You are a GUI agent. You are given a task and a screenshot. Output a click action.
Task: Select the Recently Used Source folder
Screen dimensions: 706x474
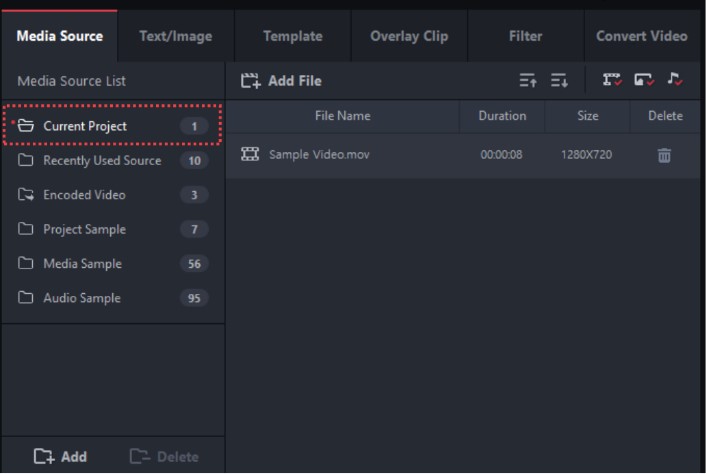(x=101, y=161)
